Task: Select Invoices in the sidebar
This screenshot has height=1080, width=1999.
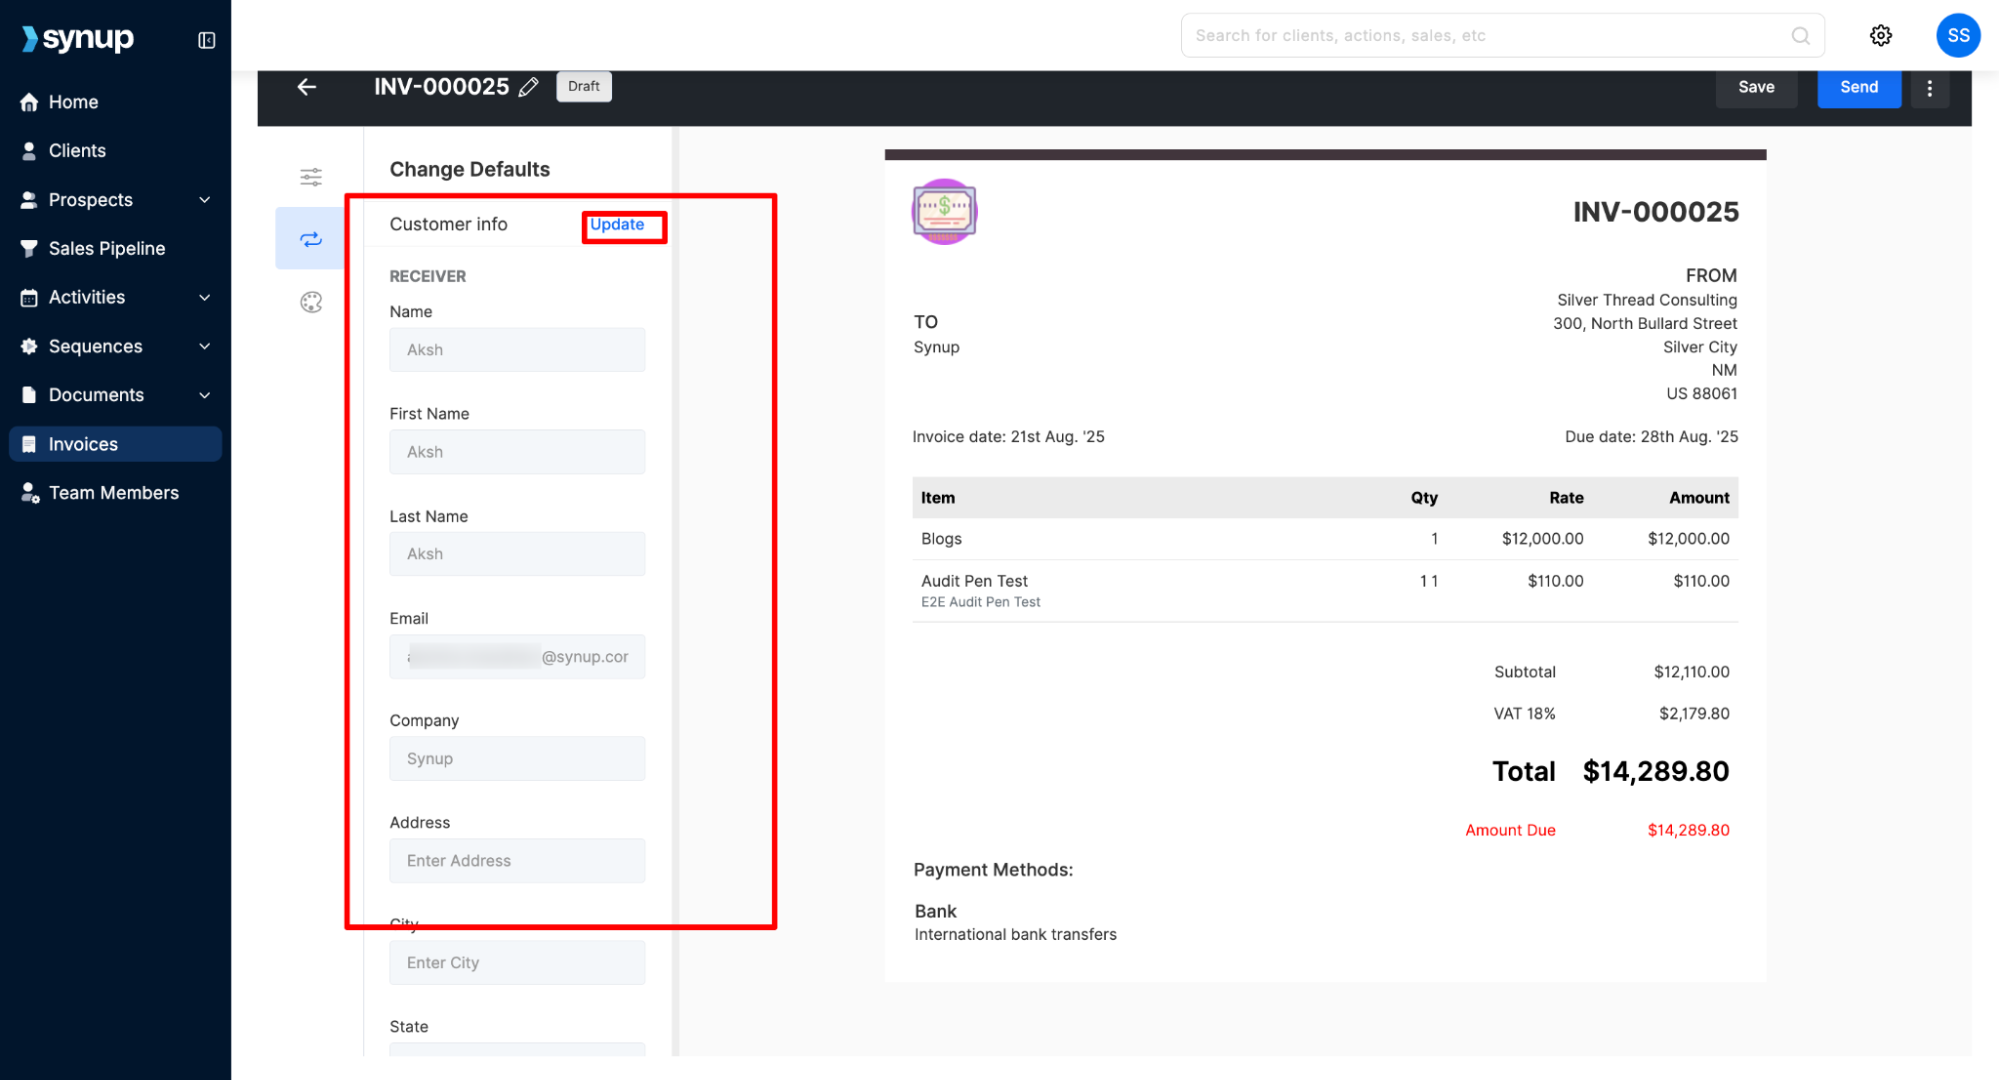Action: 115,444
